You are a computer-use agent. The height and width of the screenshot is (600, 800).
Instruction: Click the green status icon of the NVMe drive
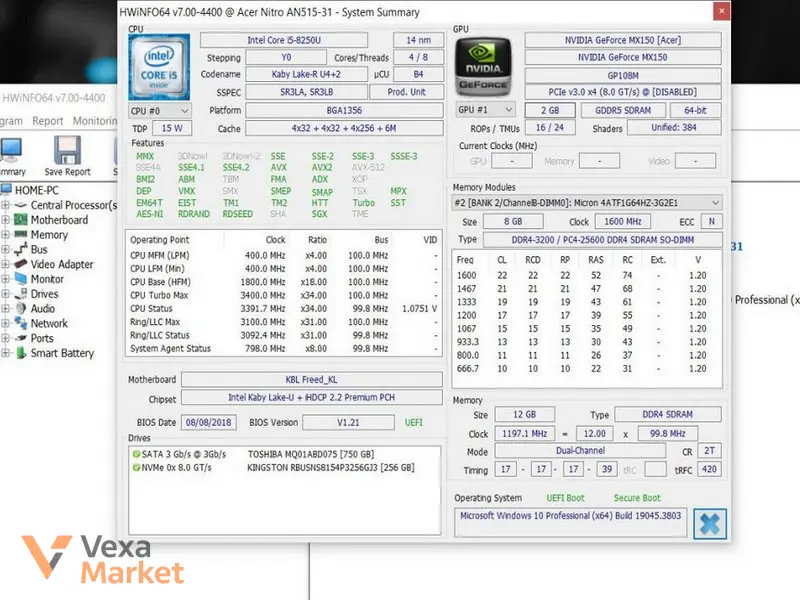[136, 467]
